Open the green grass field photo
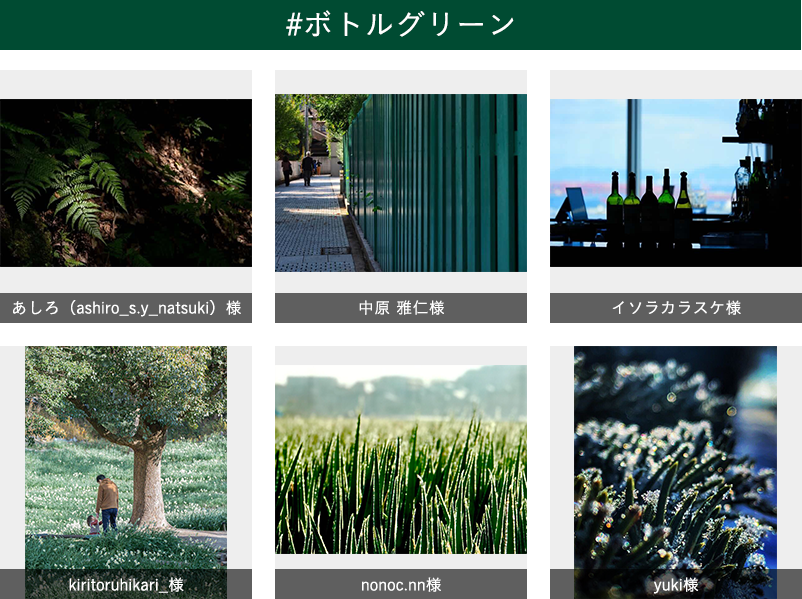Viewport: 802px width, 599px height. pyautogui.click(x=400, y=459)
